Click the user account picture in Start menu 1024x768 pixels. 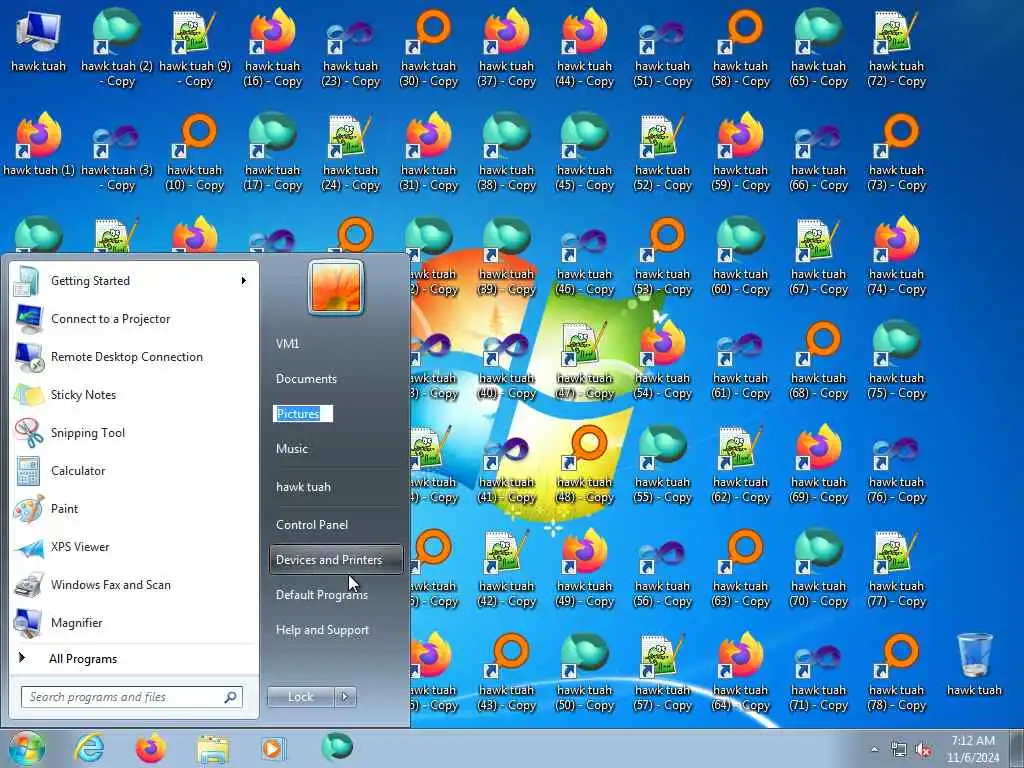(336, 287)
